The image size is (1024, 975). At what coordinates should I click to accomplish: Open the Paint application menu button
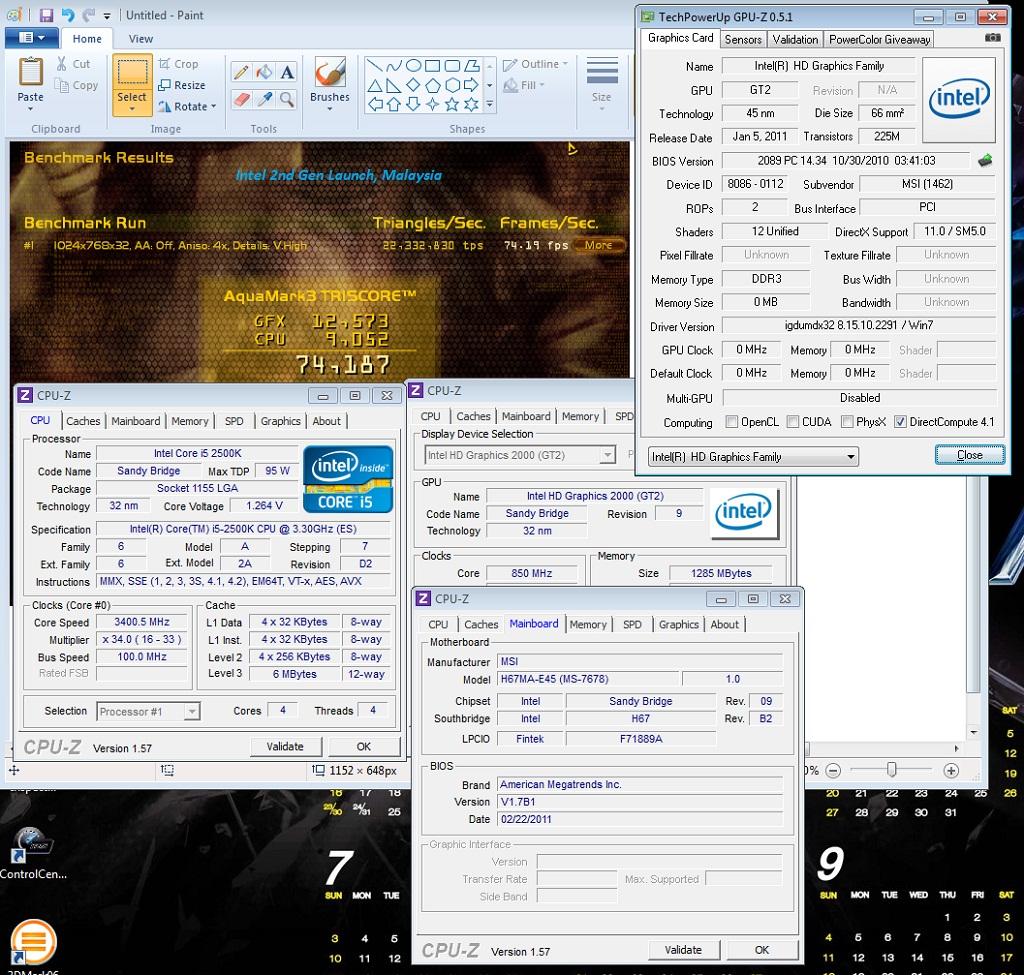tap(32, 38)
